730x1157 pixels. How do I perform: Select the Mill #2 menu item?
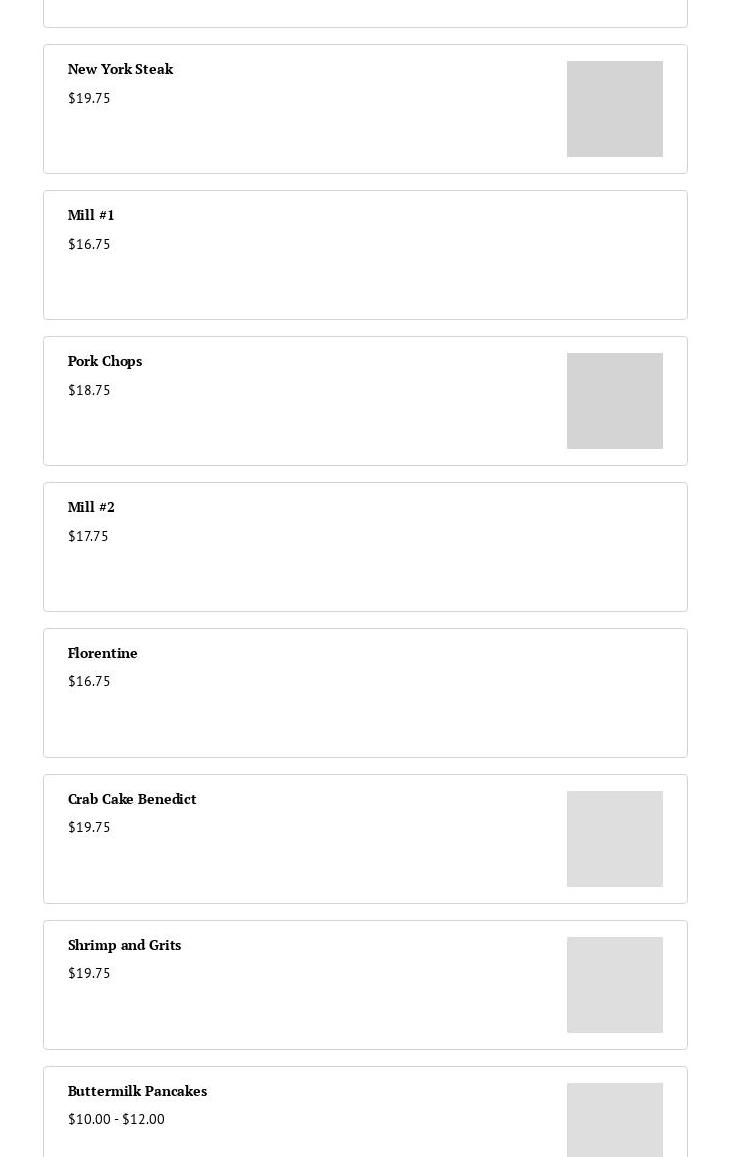point(365,547)
